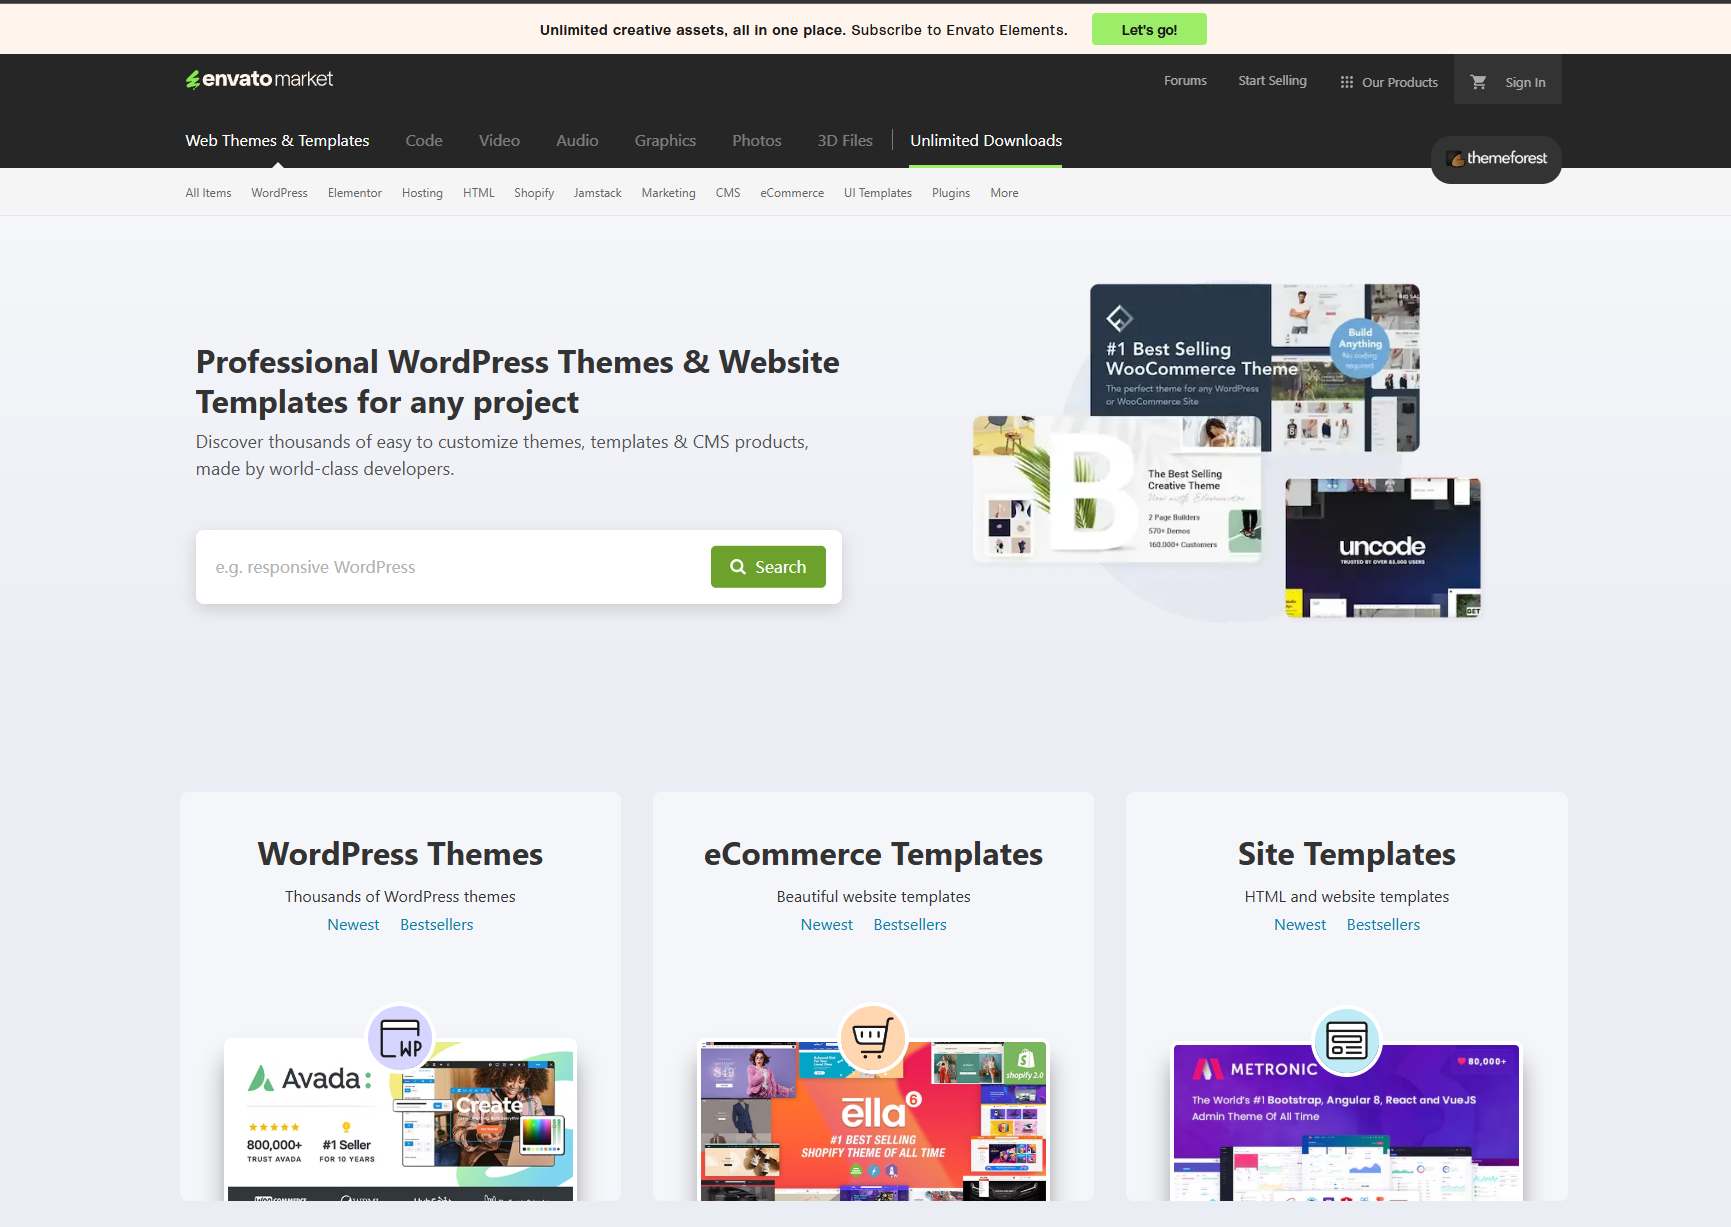Image resolution: width=1731 pixels, height=1227 pixels.
Task: Open the eCommerce Templates card heading
Action: tap(873, 854)
